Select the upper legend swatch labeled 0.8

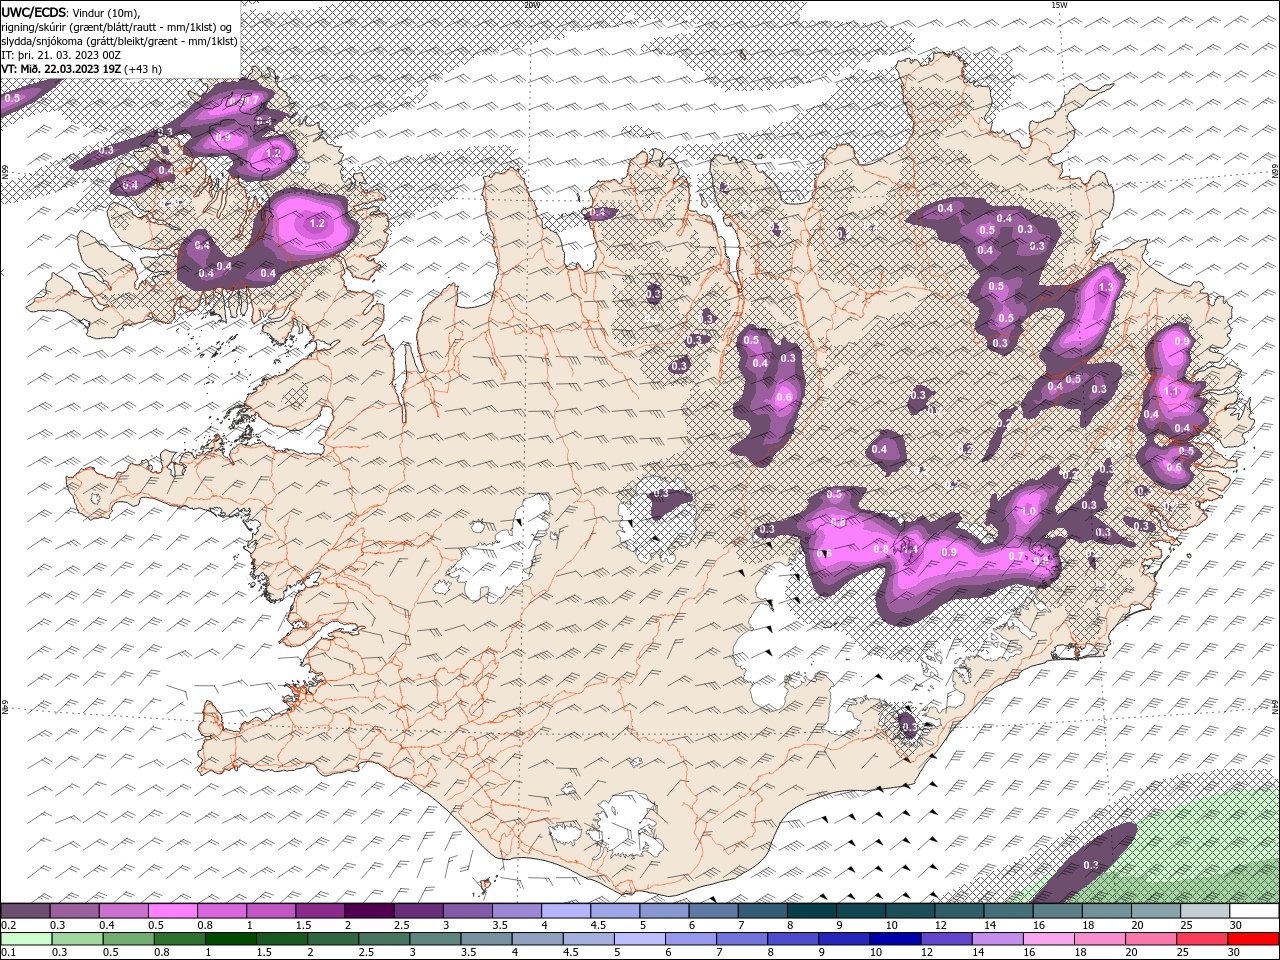pyautogui.click(x=221, y=911)
